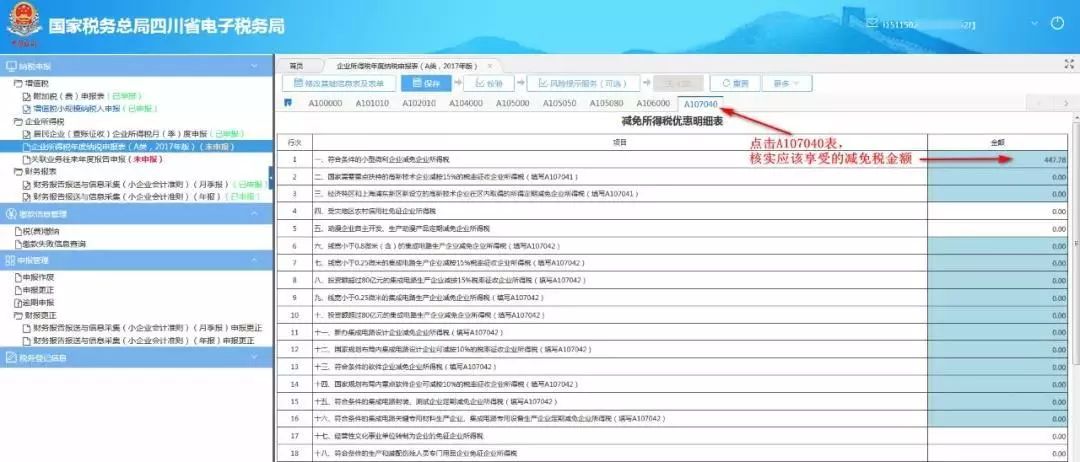Click 修改基础信息表及表单 button
The height and width of the screenshot is (462, 1080).
coord(339,83)
